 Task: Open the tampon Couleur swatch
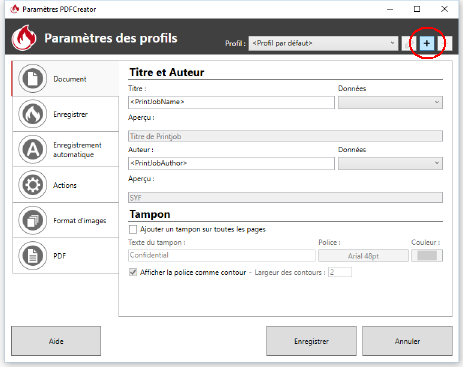coord(427,256)
